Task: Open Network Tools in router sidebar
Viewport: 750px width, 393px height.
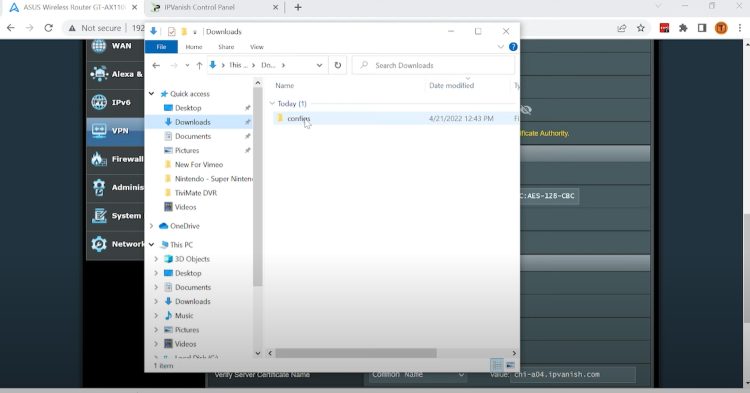Action: pyautogui.click(x=116, y=244)
